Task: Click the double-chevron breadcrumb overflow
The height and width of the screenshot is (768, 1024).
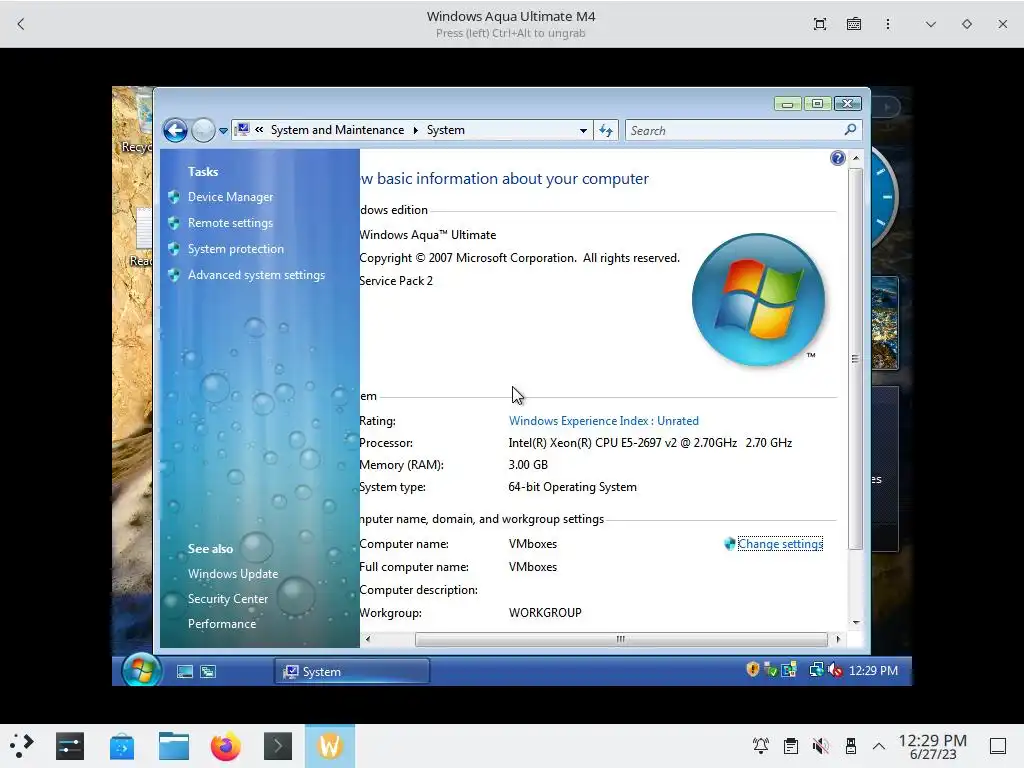Action: (259, 129)
